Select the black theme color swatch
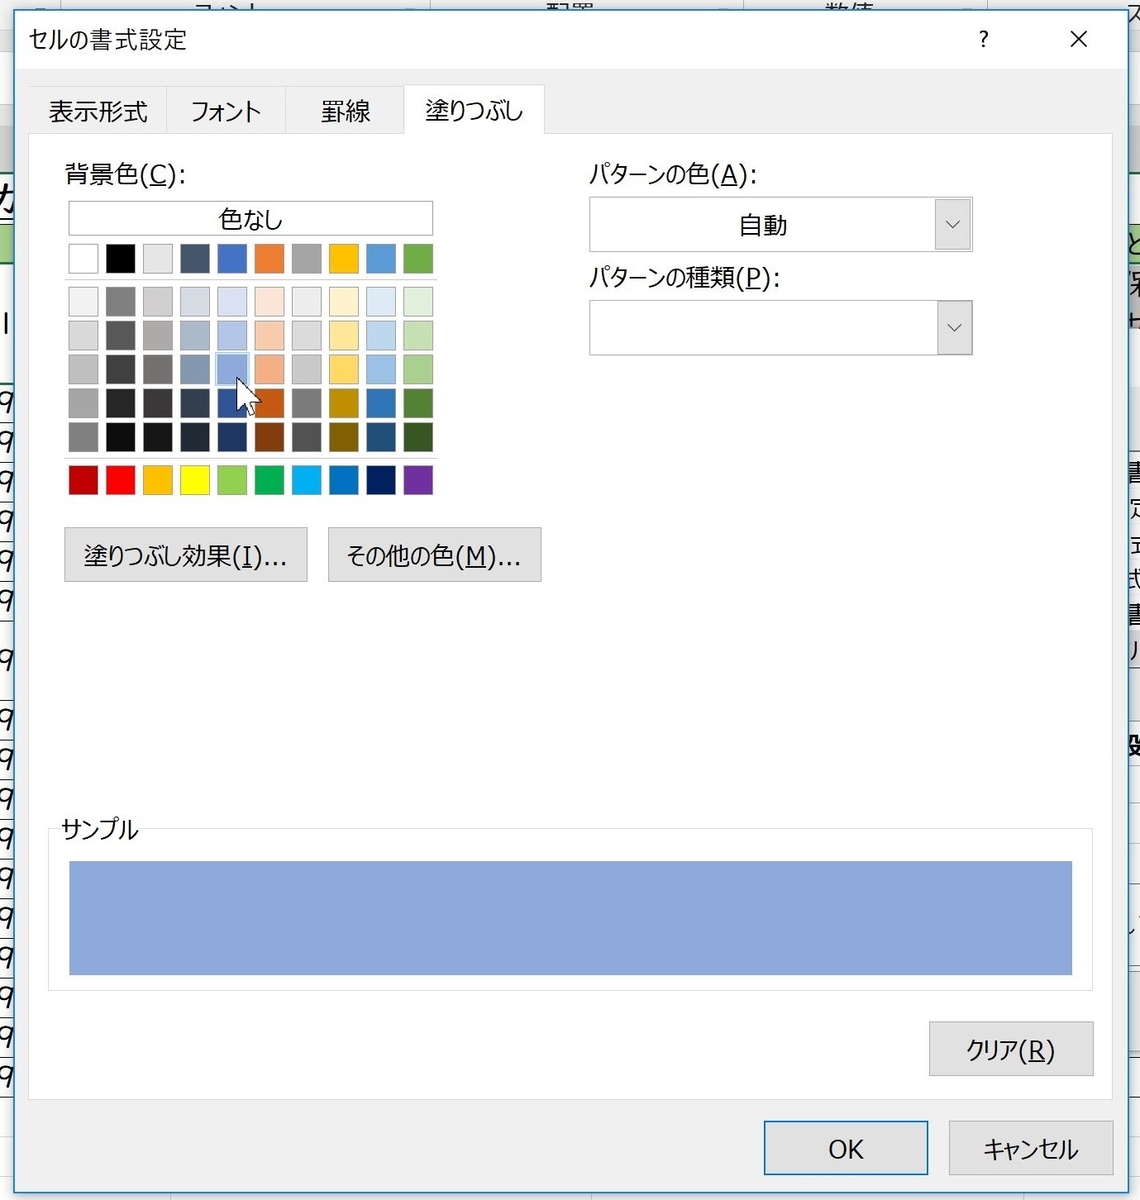Viewport: 1140px width, 1200px height. click(120, 259)
